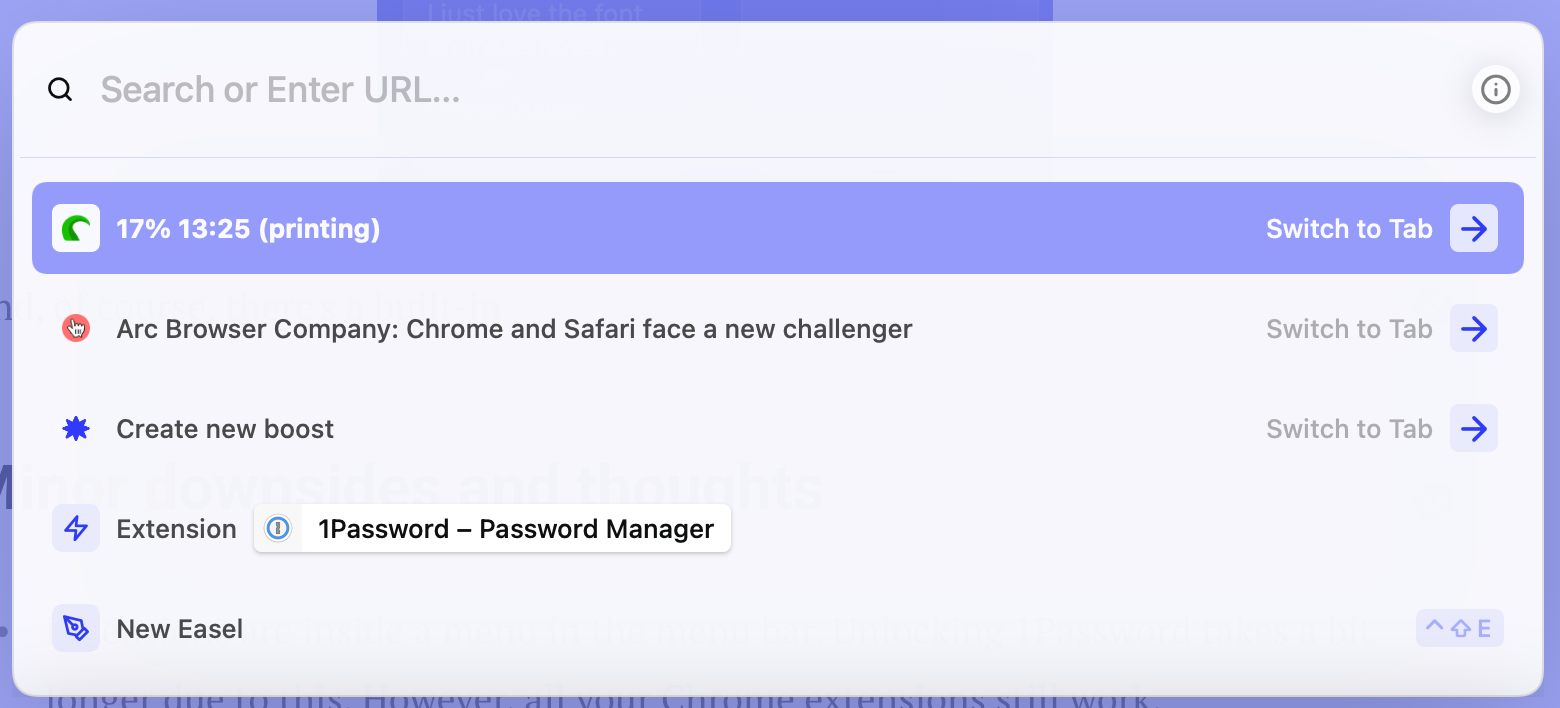Viewport: 1560px width, 708px height.
Task: Type in the Search or Enter URL field
Action: coord(700,90)
